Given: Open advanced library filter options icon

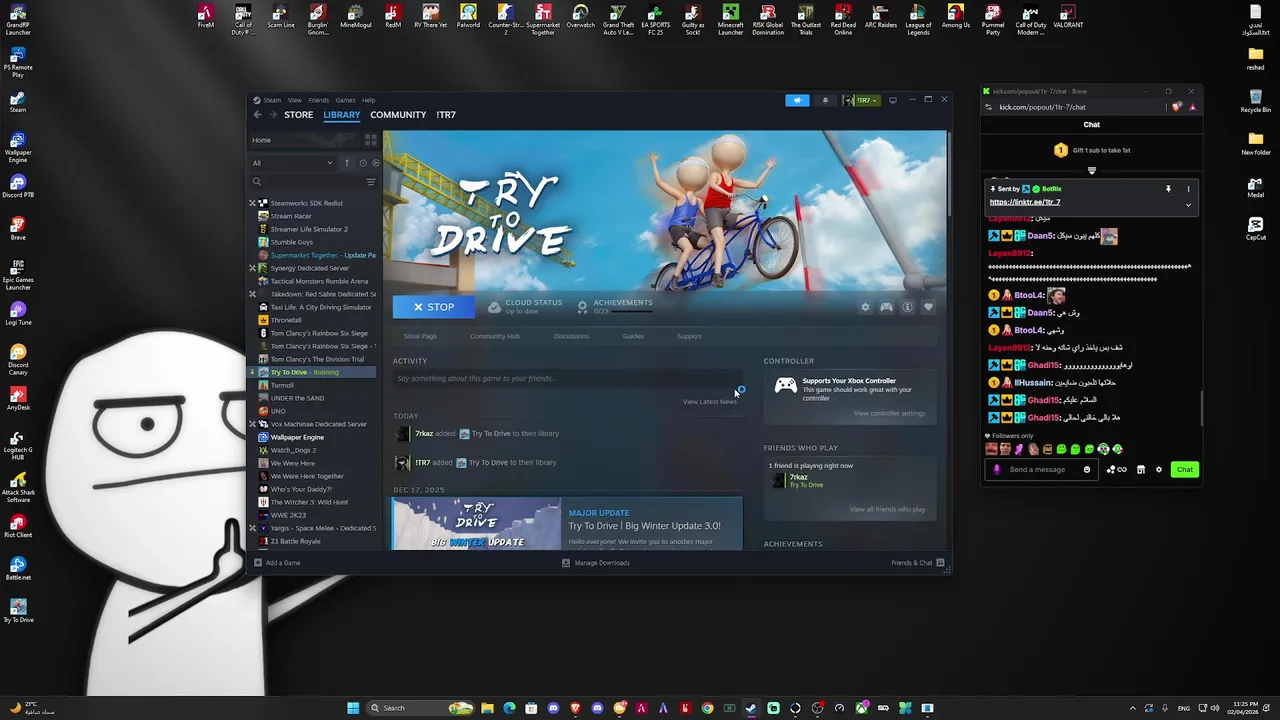Looking at the screenshot, I should point(371,182).
